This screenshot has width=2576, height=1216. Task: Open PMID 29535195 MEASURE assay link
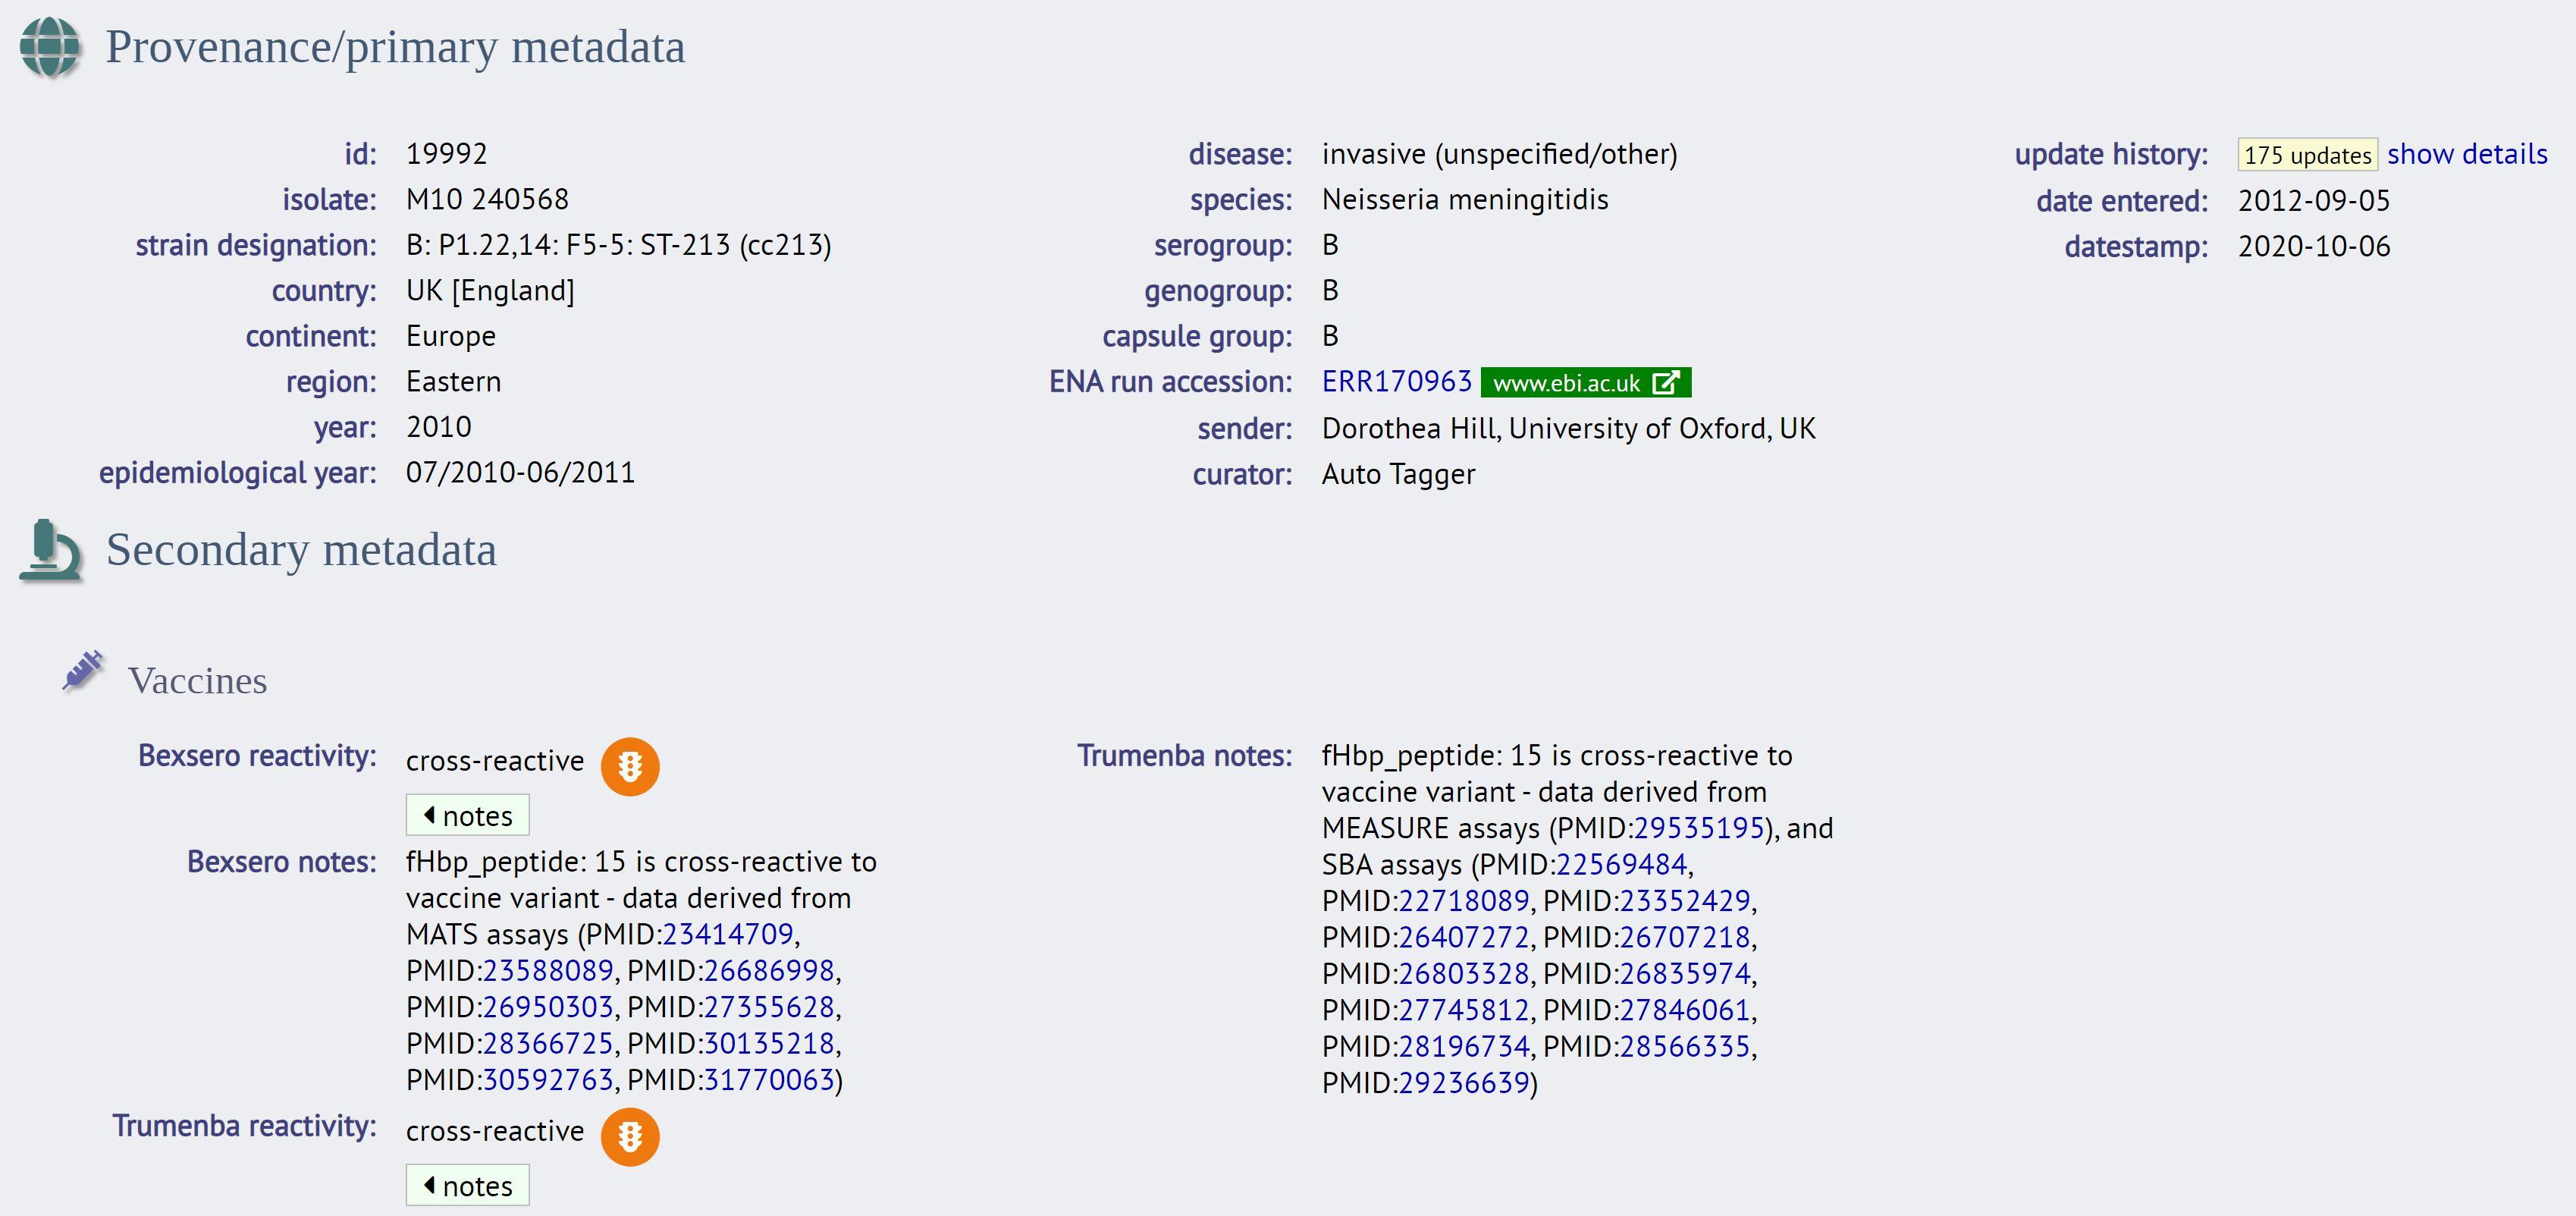pyautogui.click(x=1698, y=828)
